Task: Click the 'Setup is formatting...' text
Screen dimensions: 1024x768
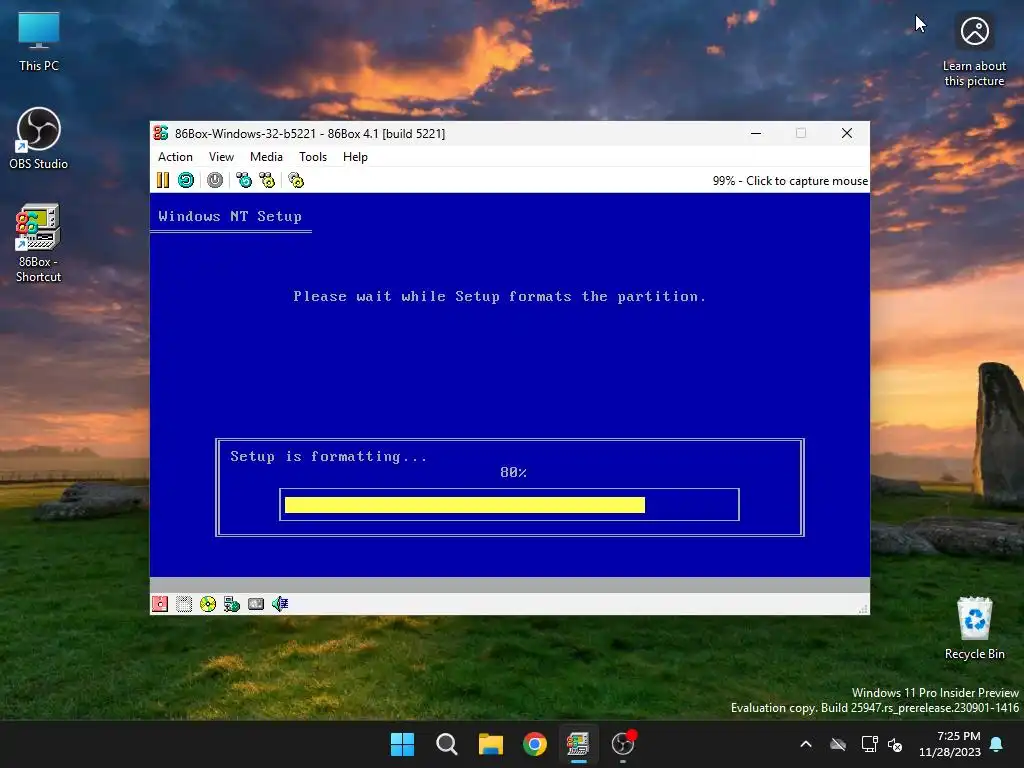Action: 328,456
